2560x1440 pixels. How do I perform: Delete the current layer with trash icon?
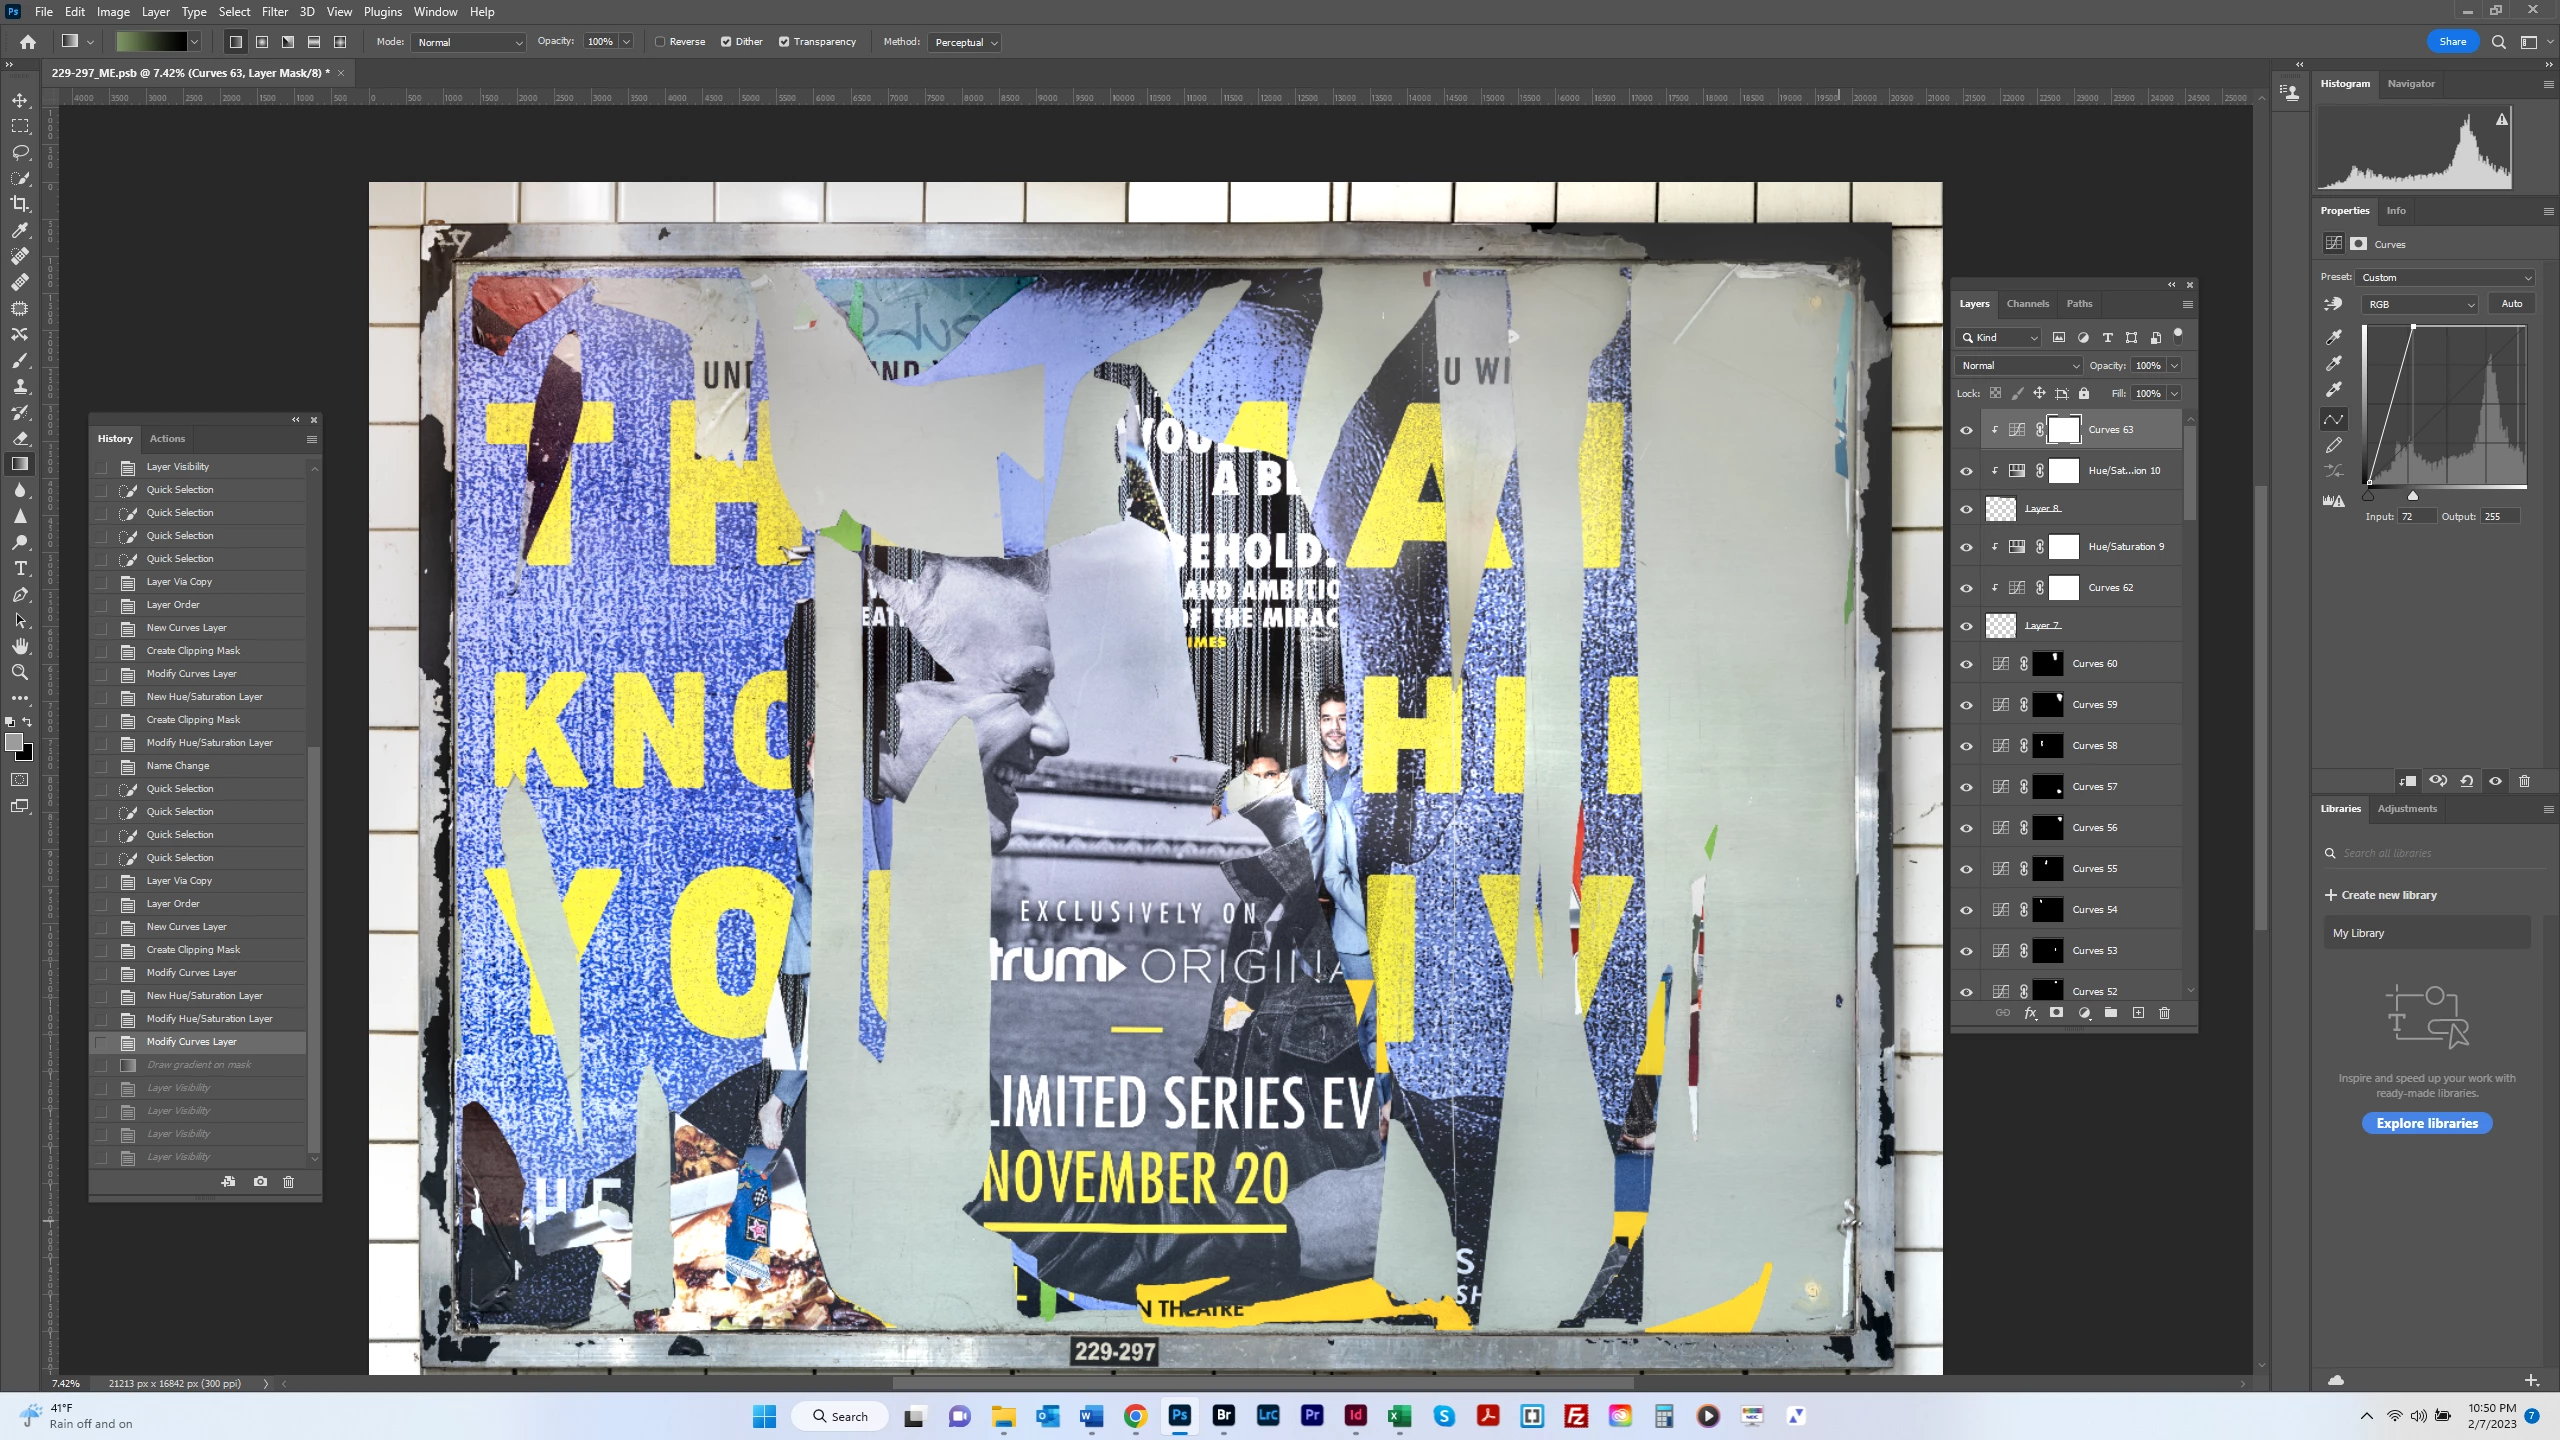coord(2164,1013)
